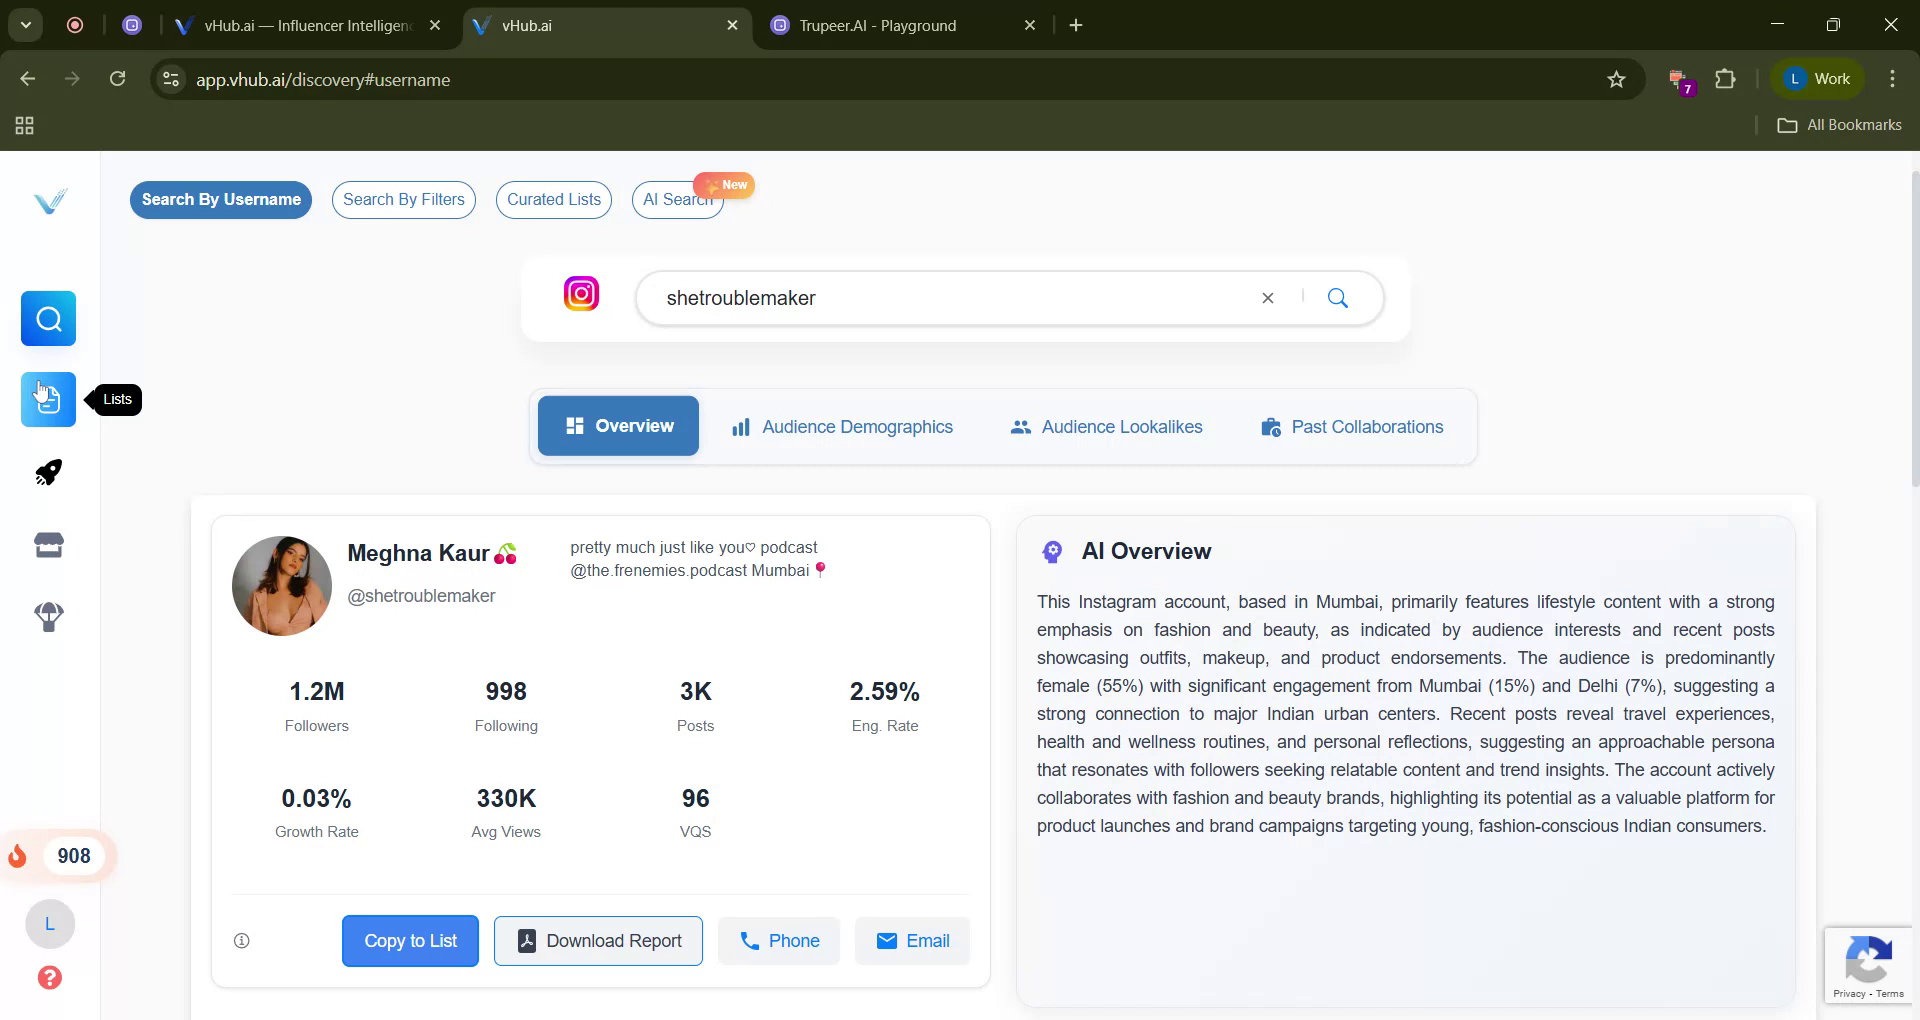Screen dimensions: 1920x1020
Task: Open the tab search chevron dropdown
Action: point(26,25)
